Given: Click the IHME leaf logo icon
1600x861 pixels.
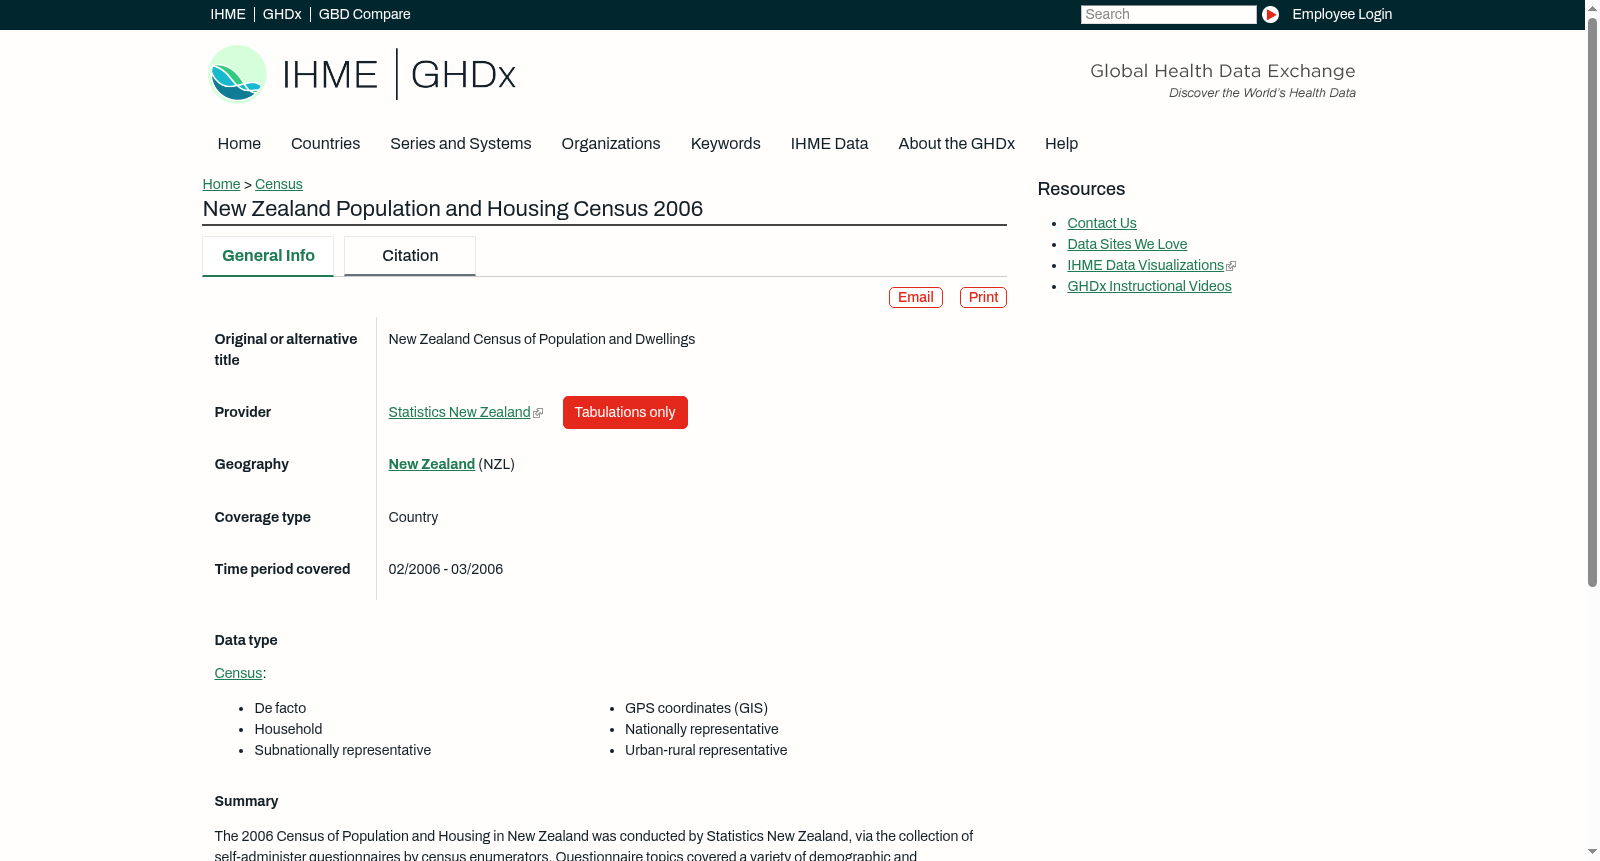Looking at the screenshot, I should pyautogui.click(x=237, y=74).
